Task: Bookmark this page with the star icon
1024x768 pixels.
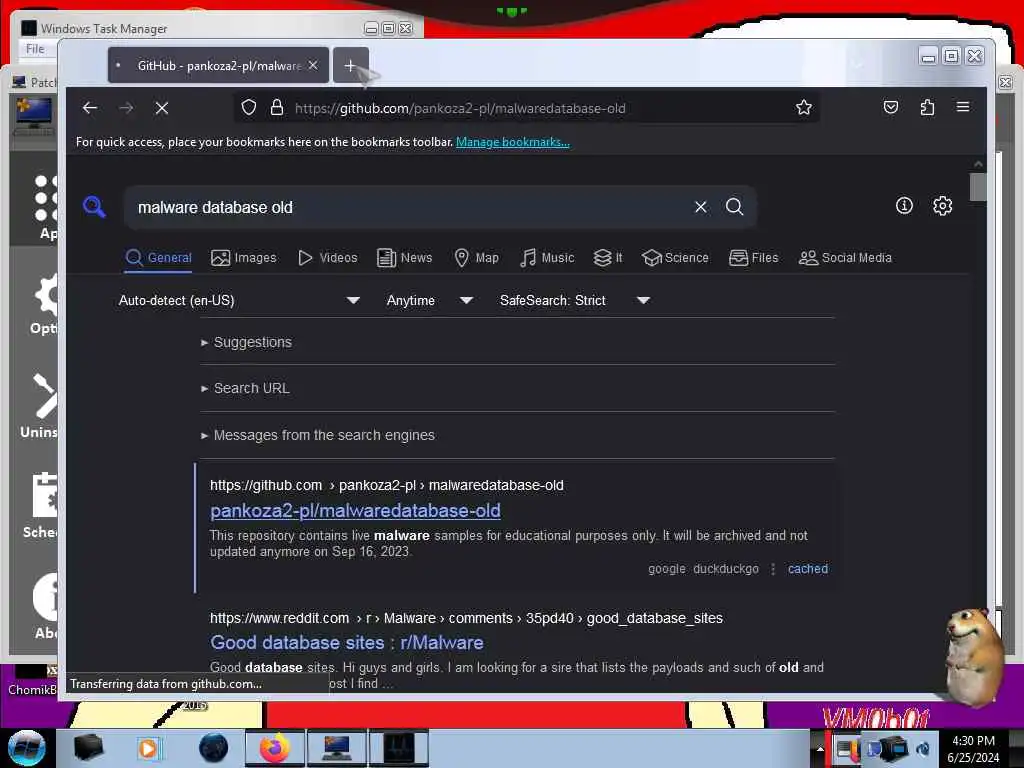Action: click(804, 108)
